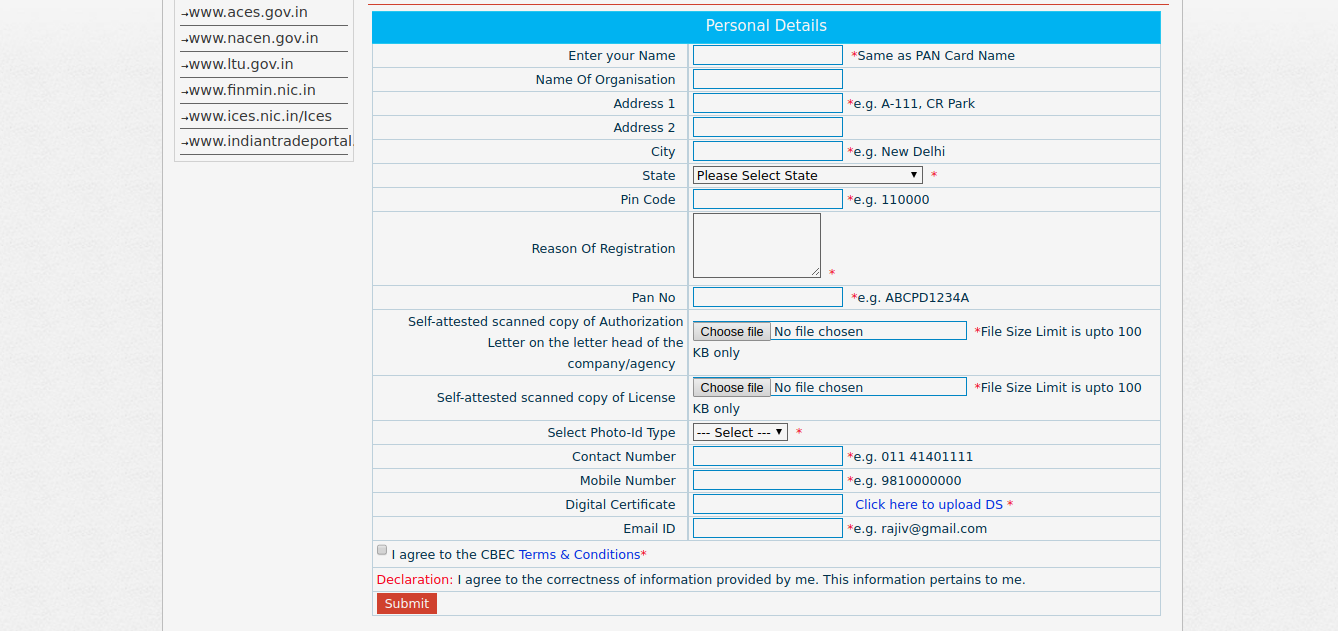Choose file for scanned copy of License
The width and height of the screenshot is (1338, 631).
(x=731, y=388)
